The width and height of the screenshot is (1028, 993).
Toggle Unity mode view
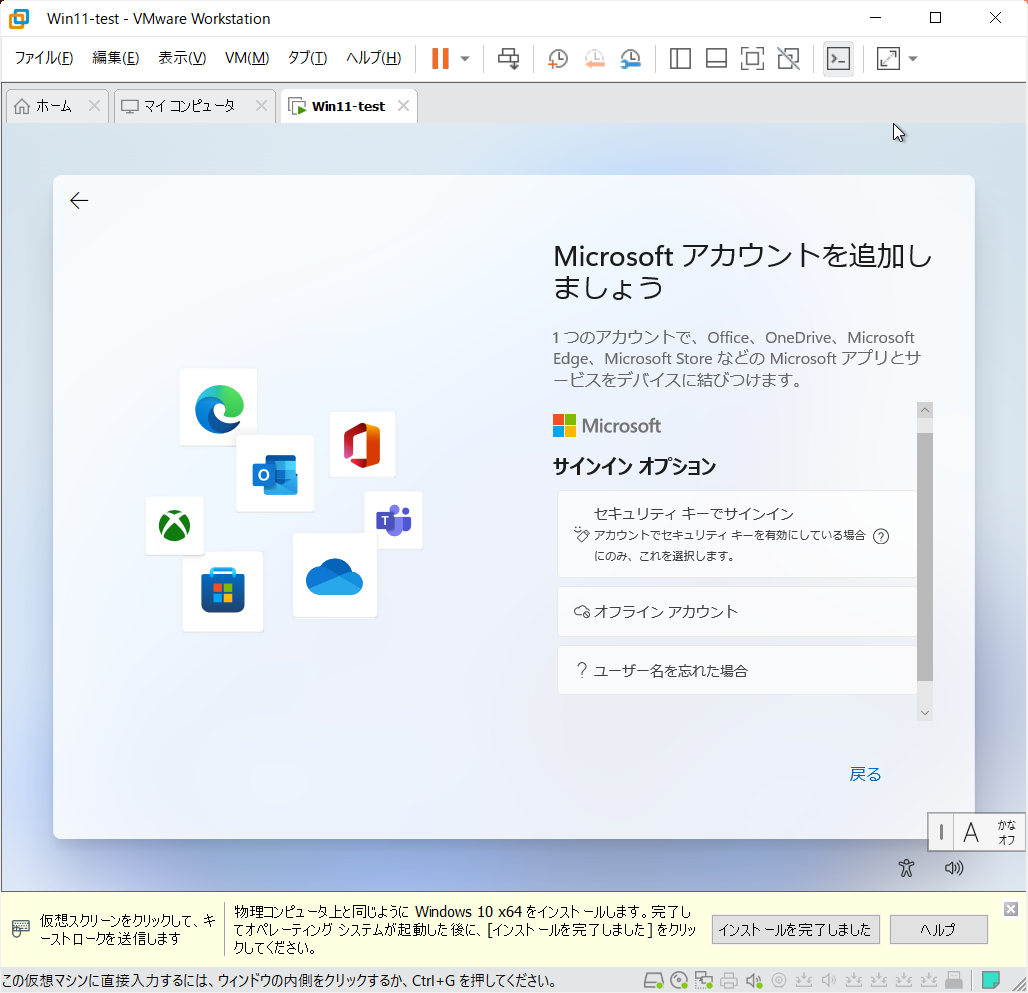(x=787, y=58)
